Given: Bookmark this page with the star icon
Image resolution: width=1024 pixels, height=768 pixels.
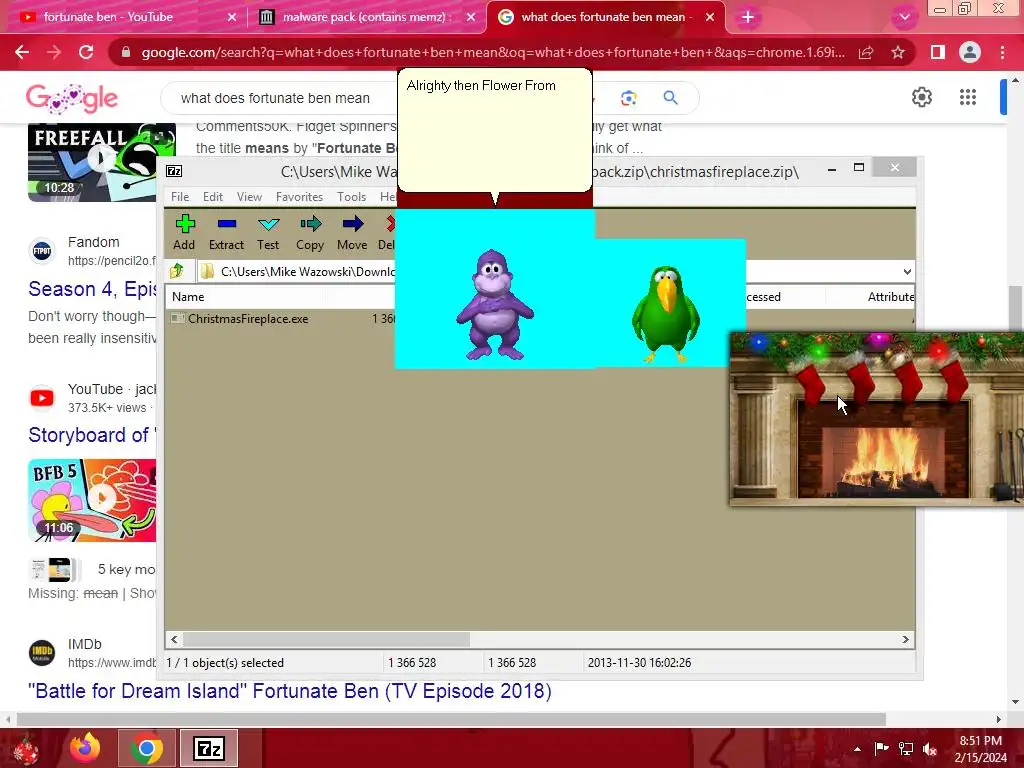Looking at the screenshot, I should [x=898, y=52].
